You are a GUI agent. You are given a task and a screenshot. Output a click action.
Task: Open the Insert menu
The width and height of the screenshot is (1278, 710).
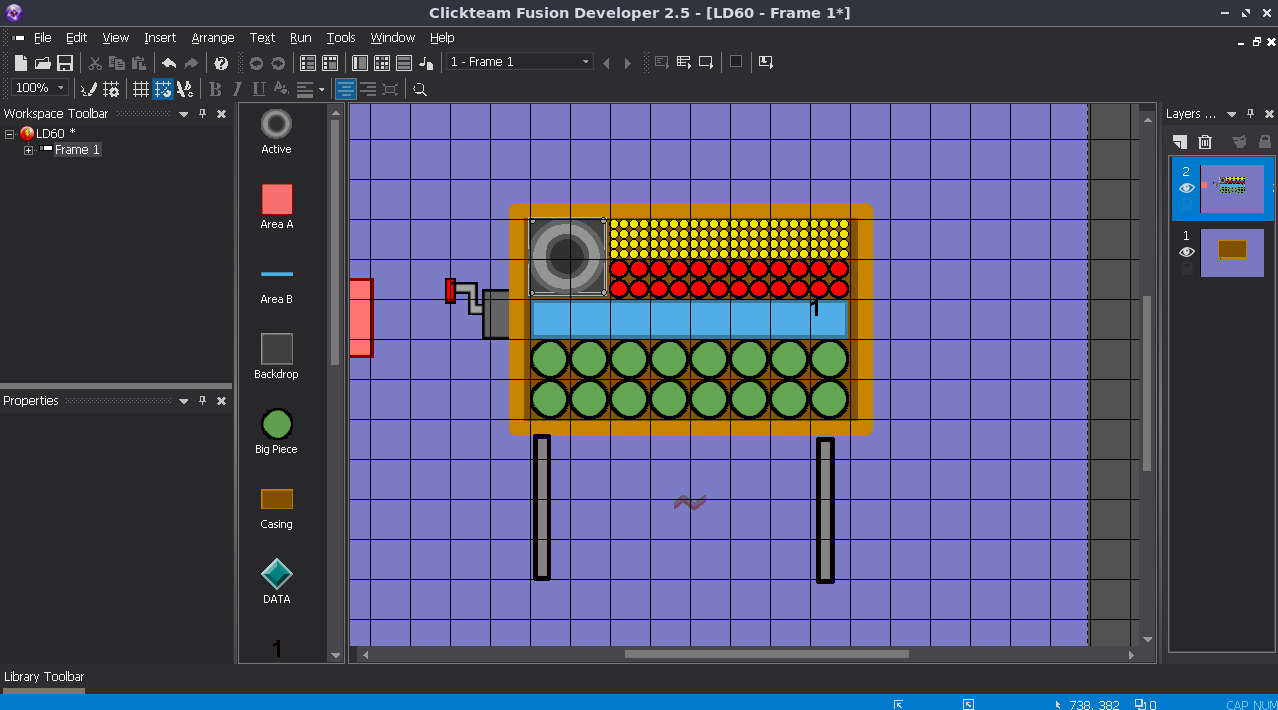[160, 37]
